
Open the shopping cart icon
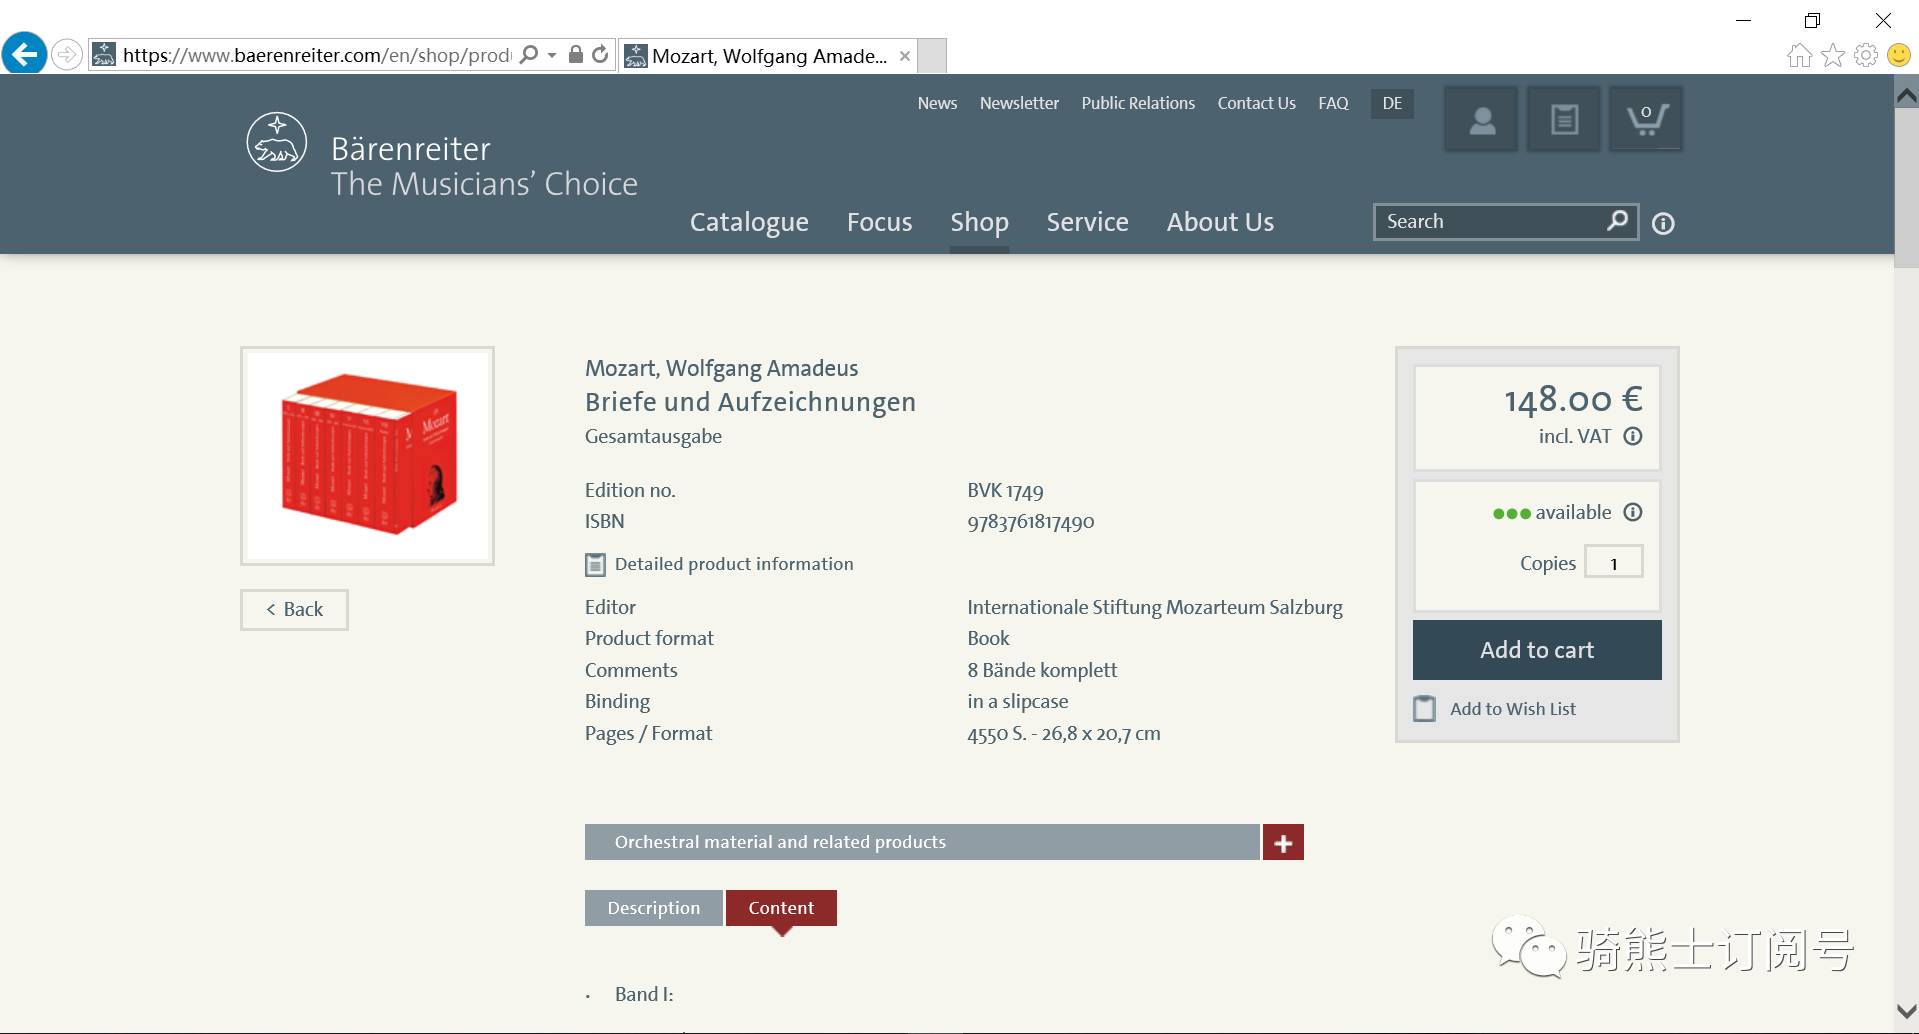1646,120
